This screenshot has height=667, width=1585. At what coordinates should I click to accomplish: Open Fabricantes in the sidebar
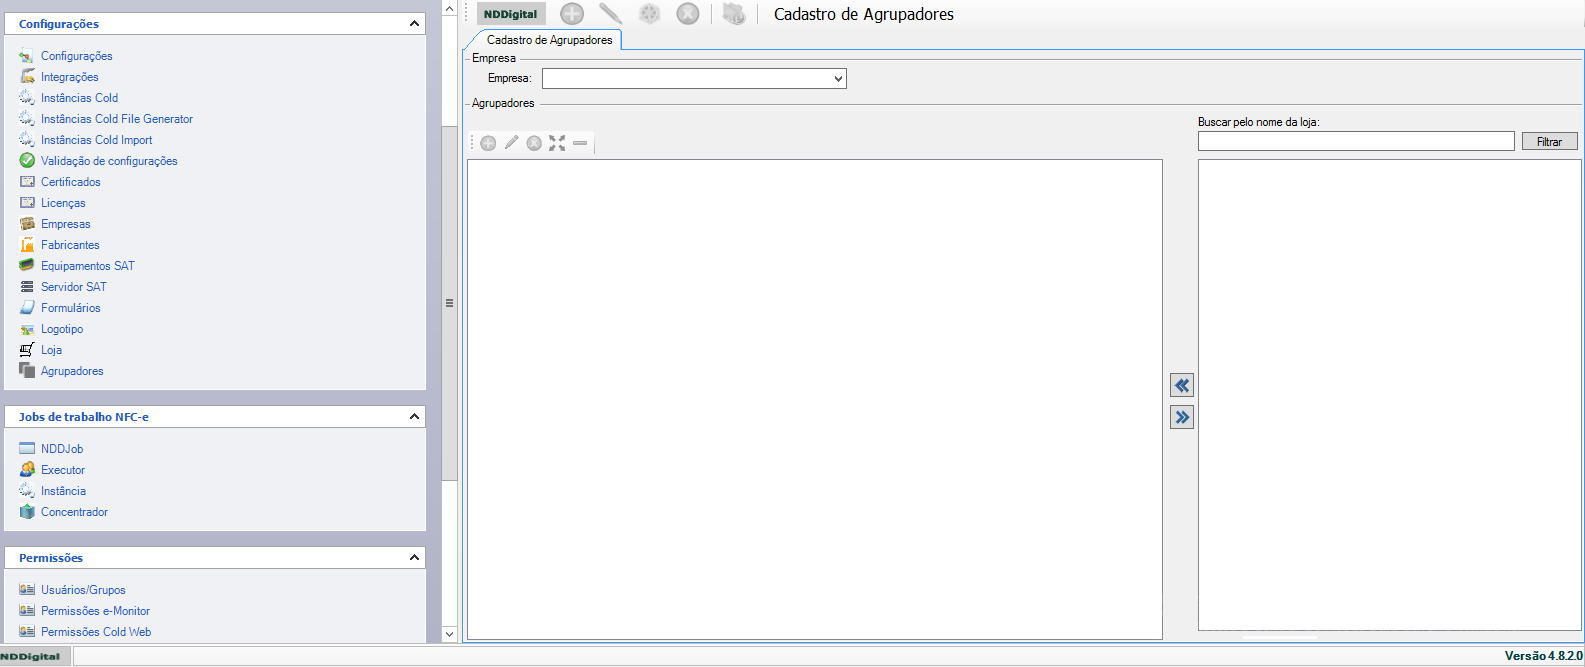click(x=70, y=245)
